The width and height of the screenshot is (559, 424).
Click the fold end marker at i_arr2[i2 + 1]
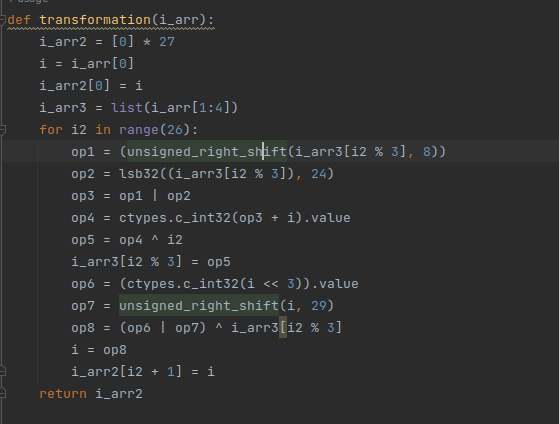(x=2, y=372)
